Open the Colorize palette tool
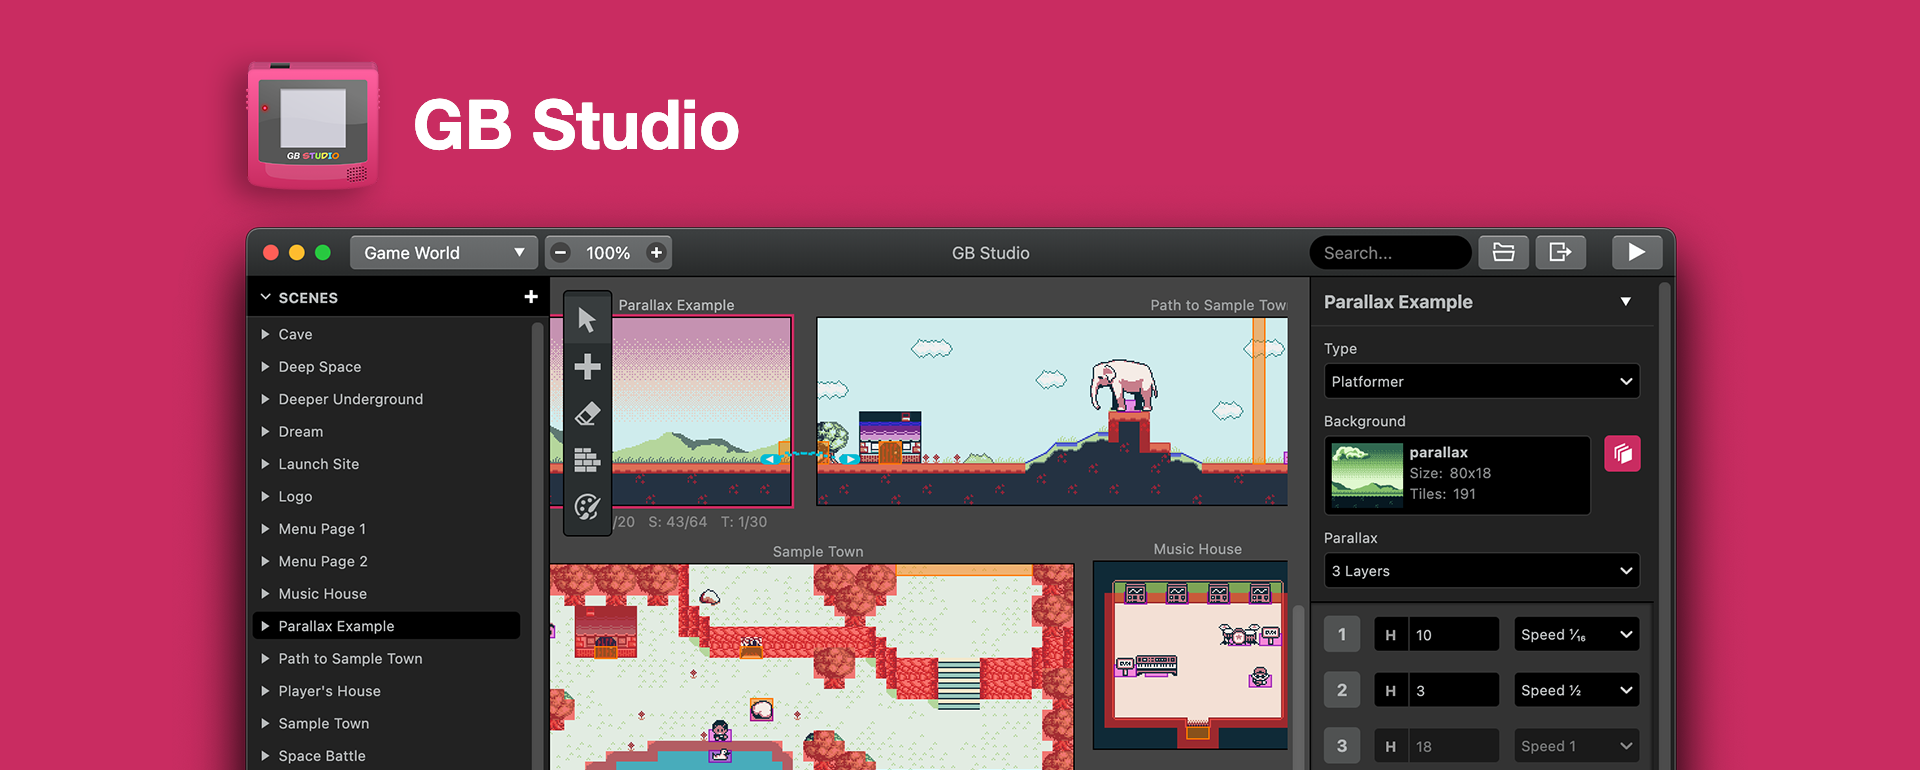This screenshot has width=1920, height=770. point(587,507)
